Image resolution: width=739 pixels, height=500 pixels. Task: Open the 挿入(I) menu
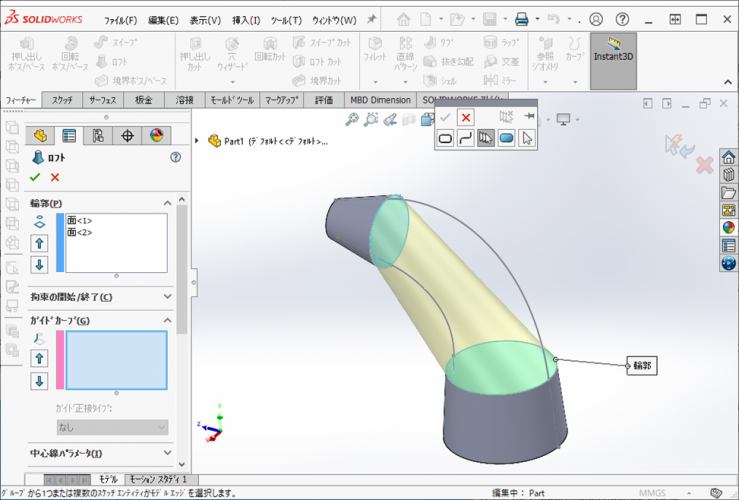pos(246,20)
